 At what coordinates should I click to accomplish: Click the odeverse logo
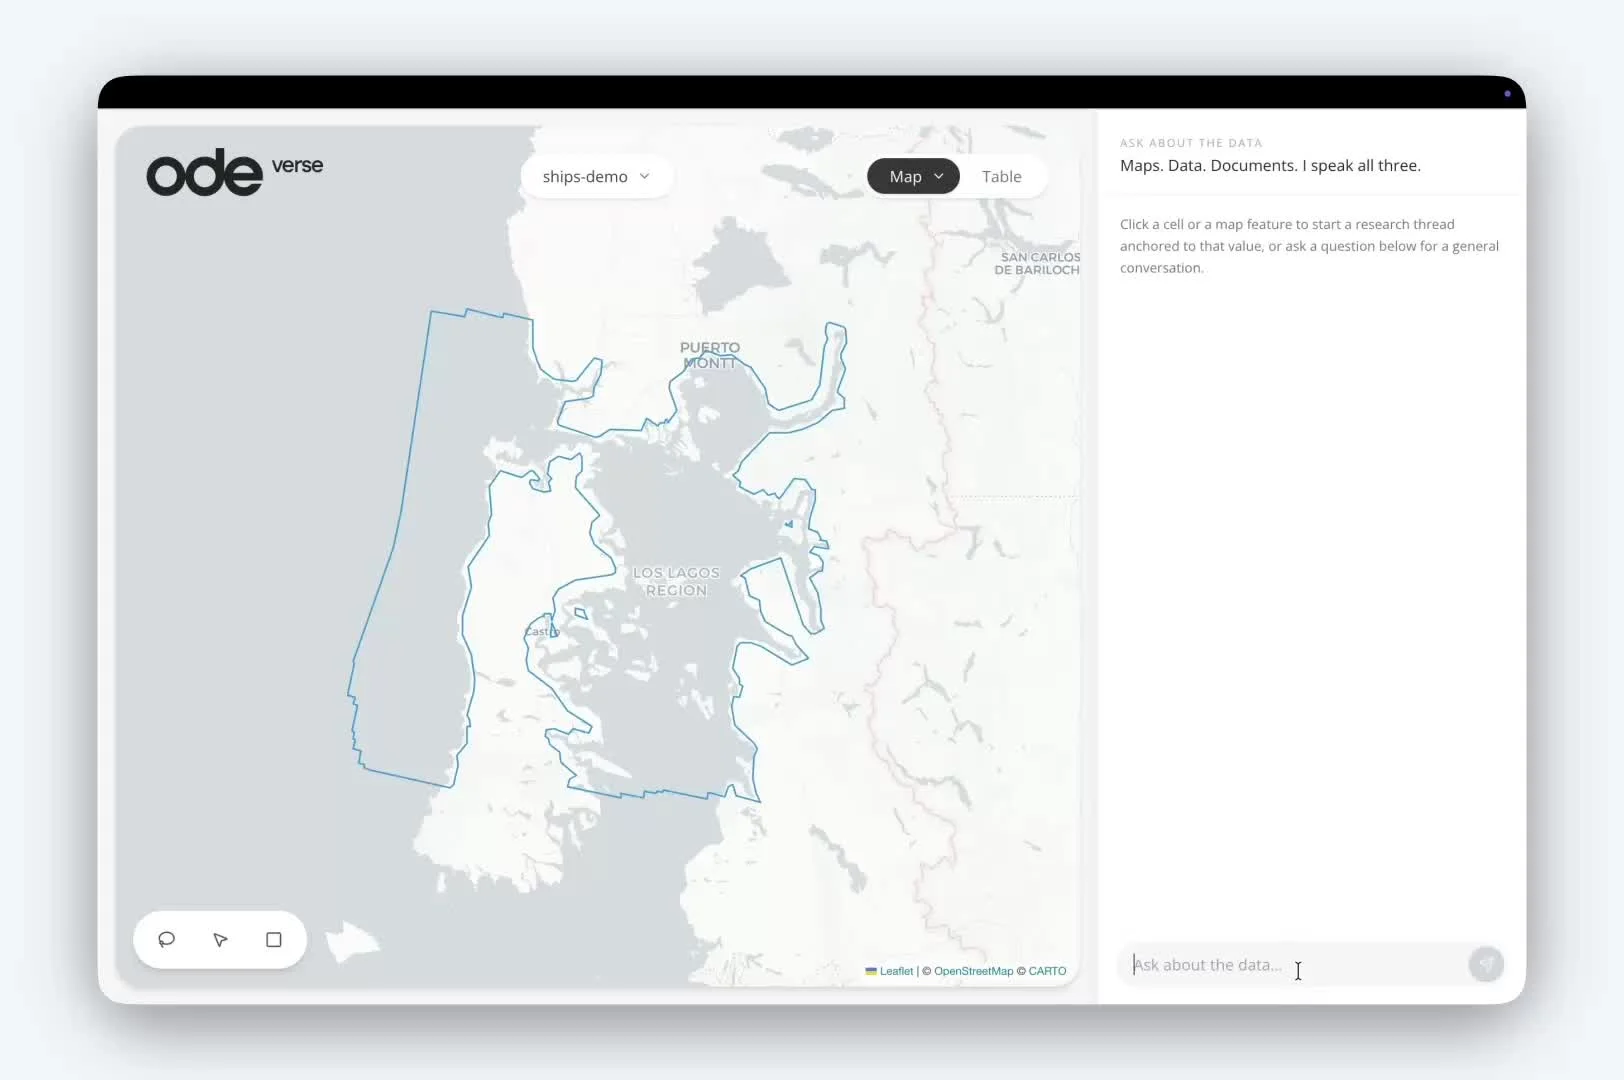[235, 172]
